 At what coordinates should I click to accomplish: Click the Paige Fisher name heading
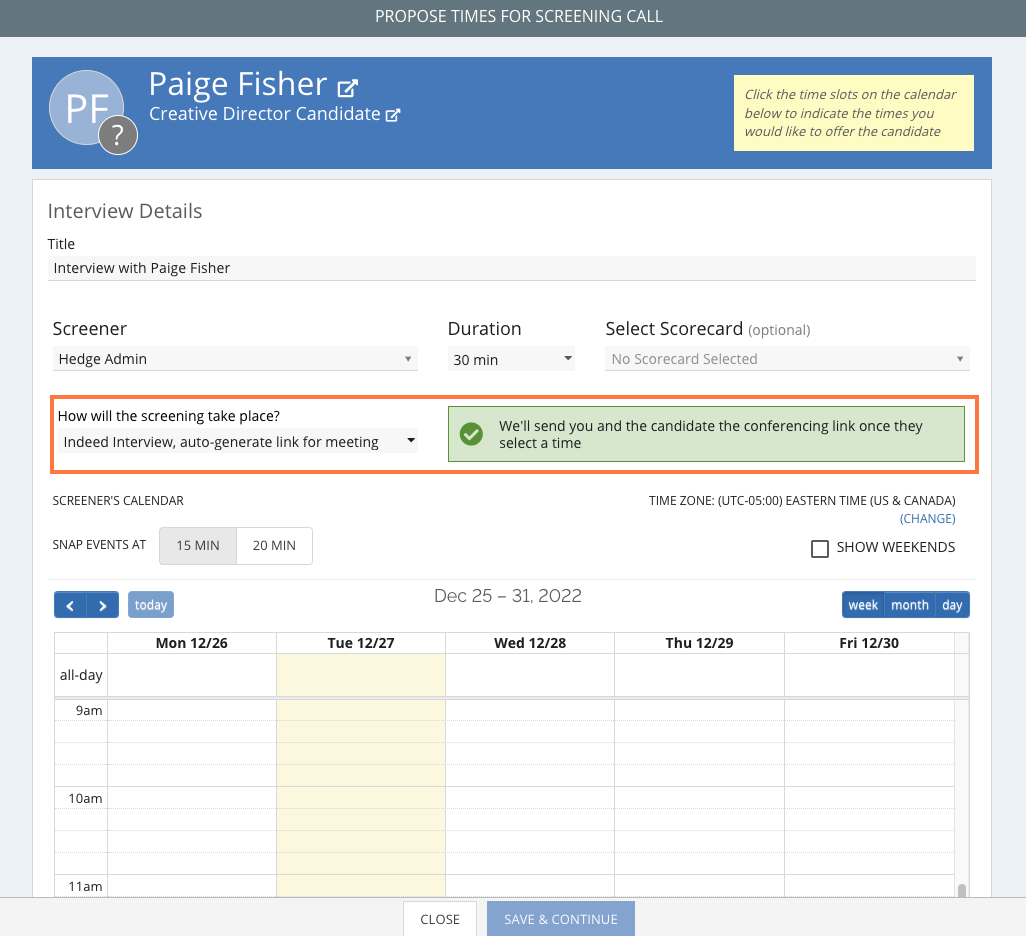tap(238, 84)
